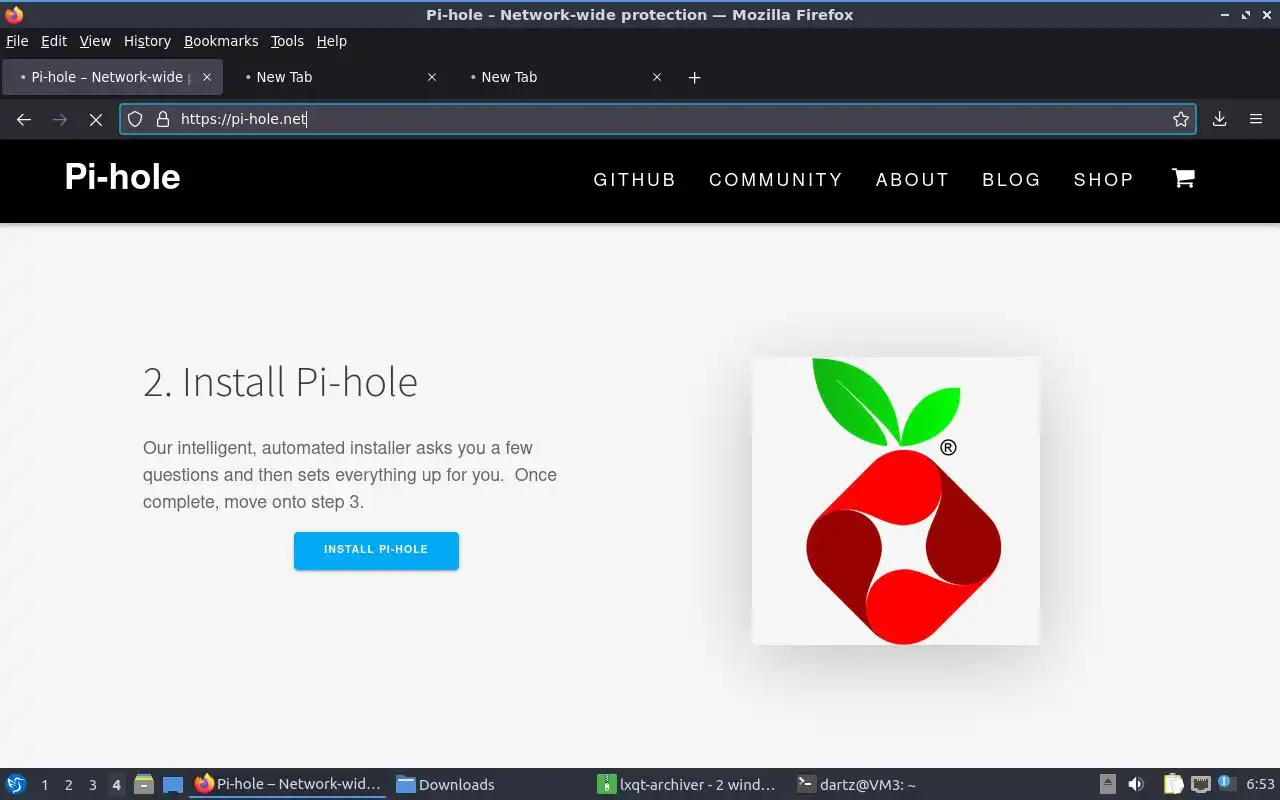1280x800 pixels.
Task: Click the clipboard icon in system tray
Action: [x=1173, y=784]
